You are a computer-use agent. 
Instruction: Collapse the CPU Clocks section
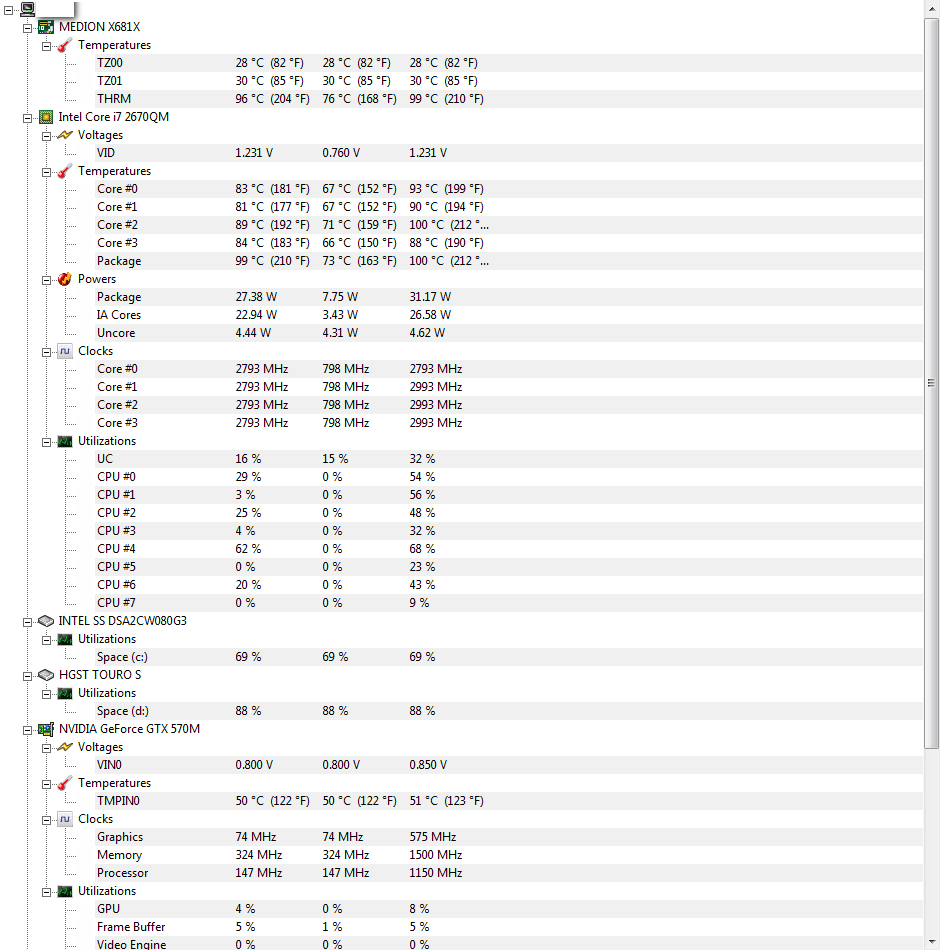tap(46, 353)
